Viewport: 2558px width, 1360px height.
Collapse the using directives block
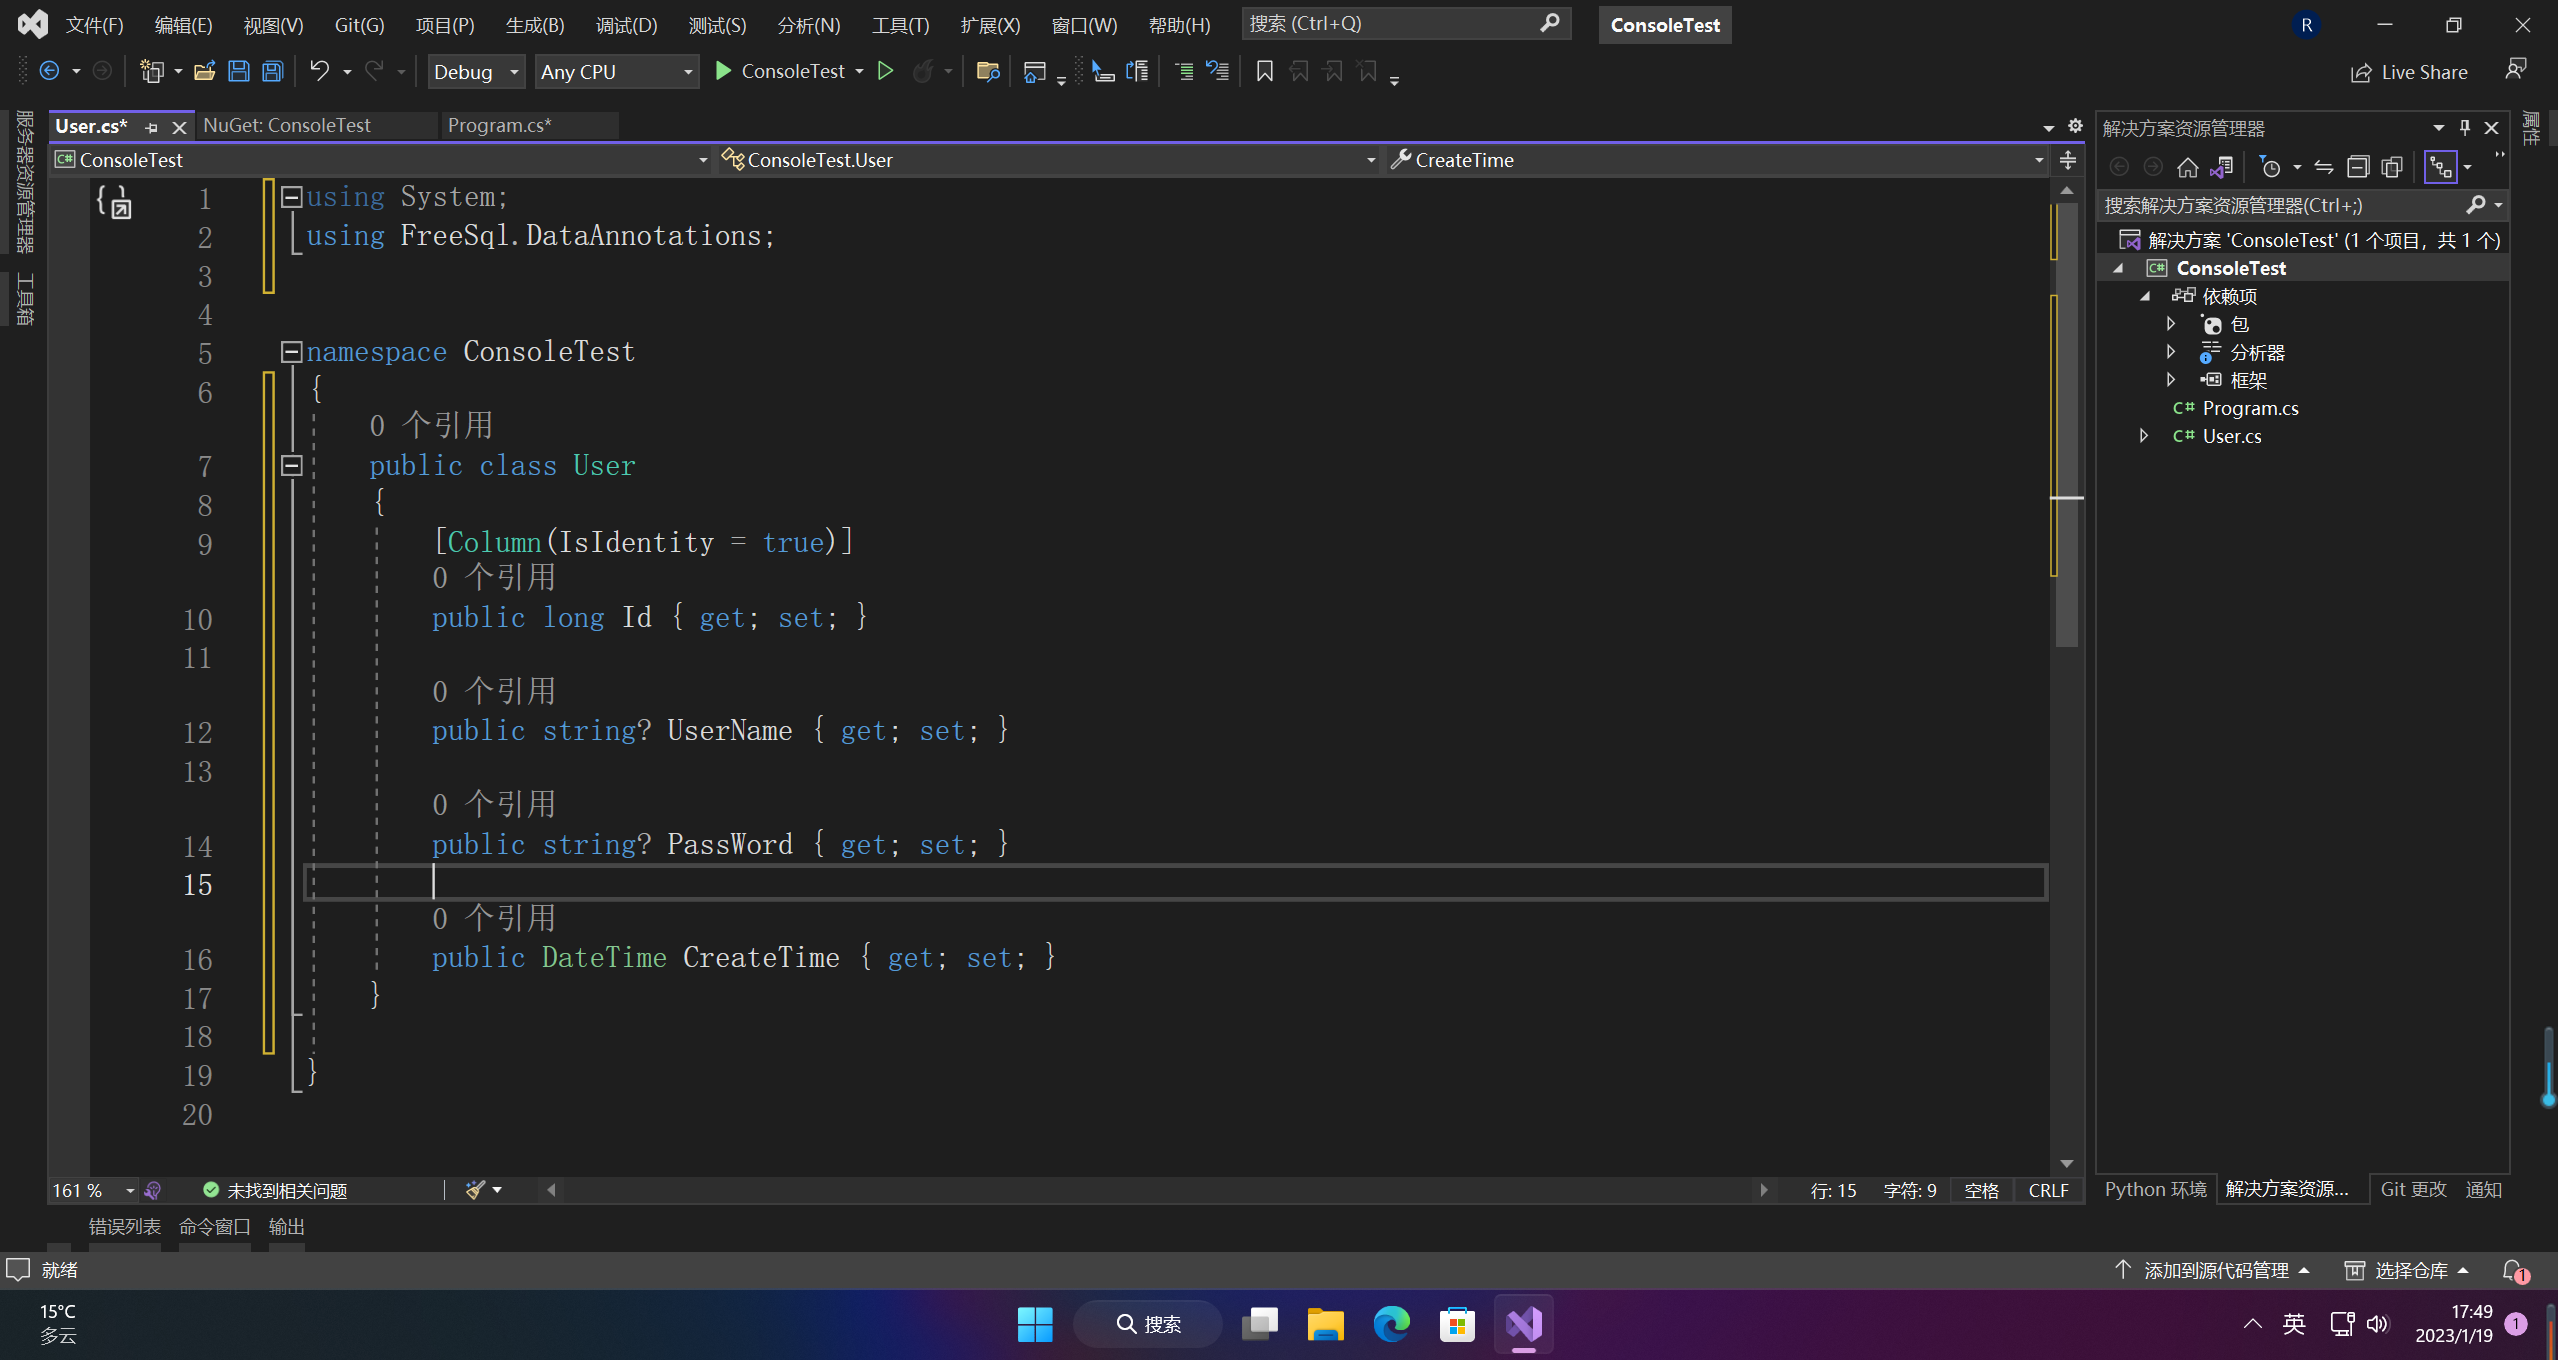pos(291,197)
